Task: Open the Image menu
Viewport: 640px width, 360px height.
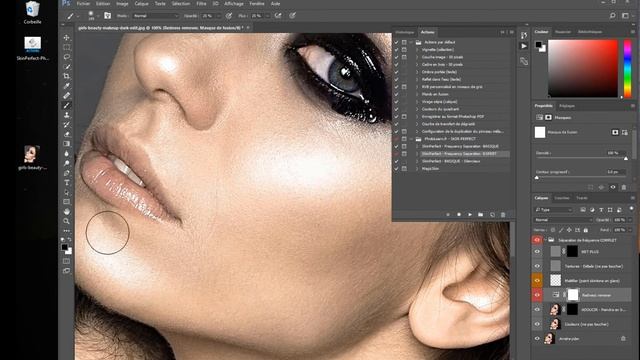Action: (x=122, y=4)
